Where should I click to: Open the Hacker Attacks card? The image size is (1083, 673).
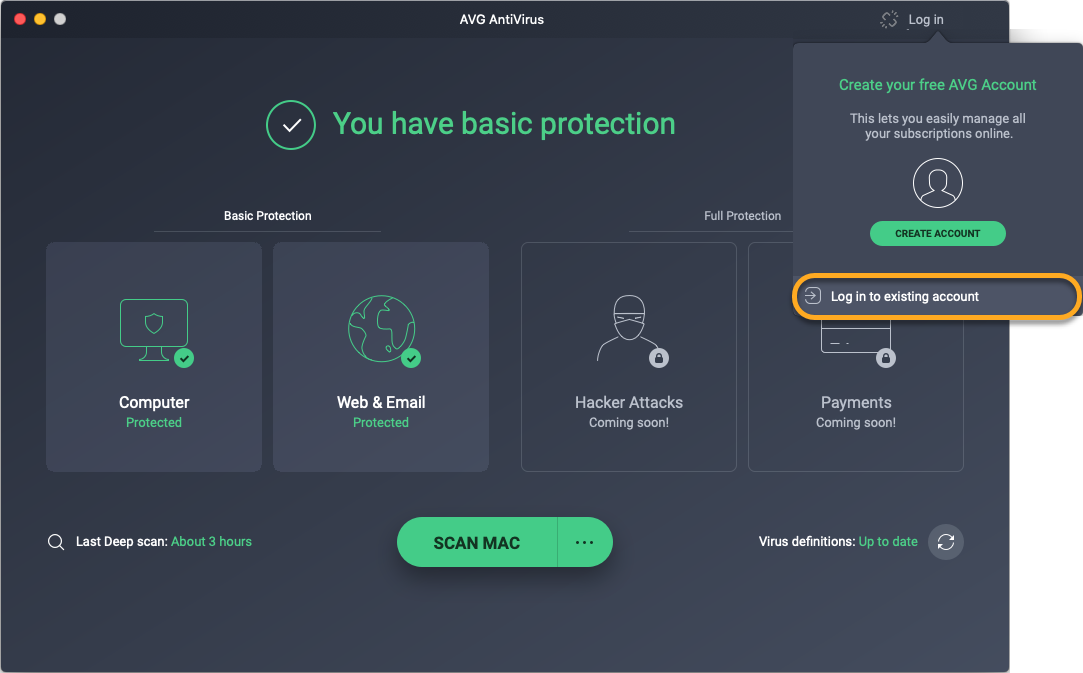[629, 357]
